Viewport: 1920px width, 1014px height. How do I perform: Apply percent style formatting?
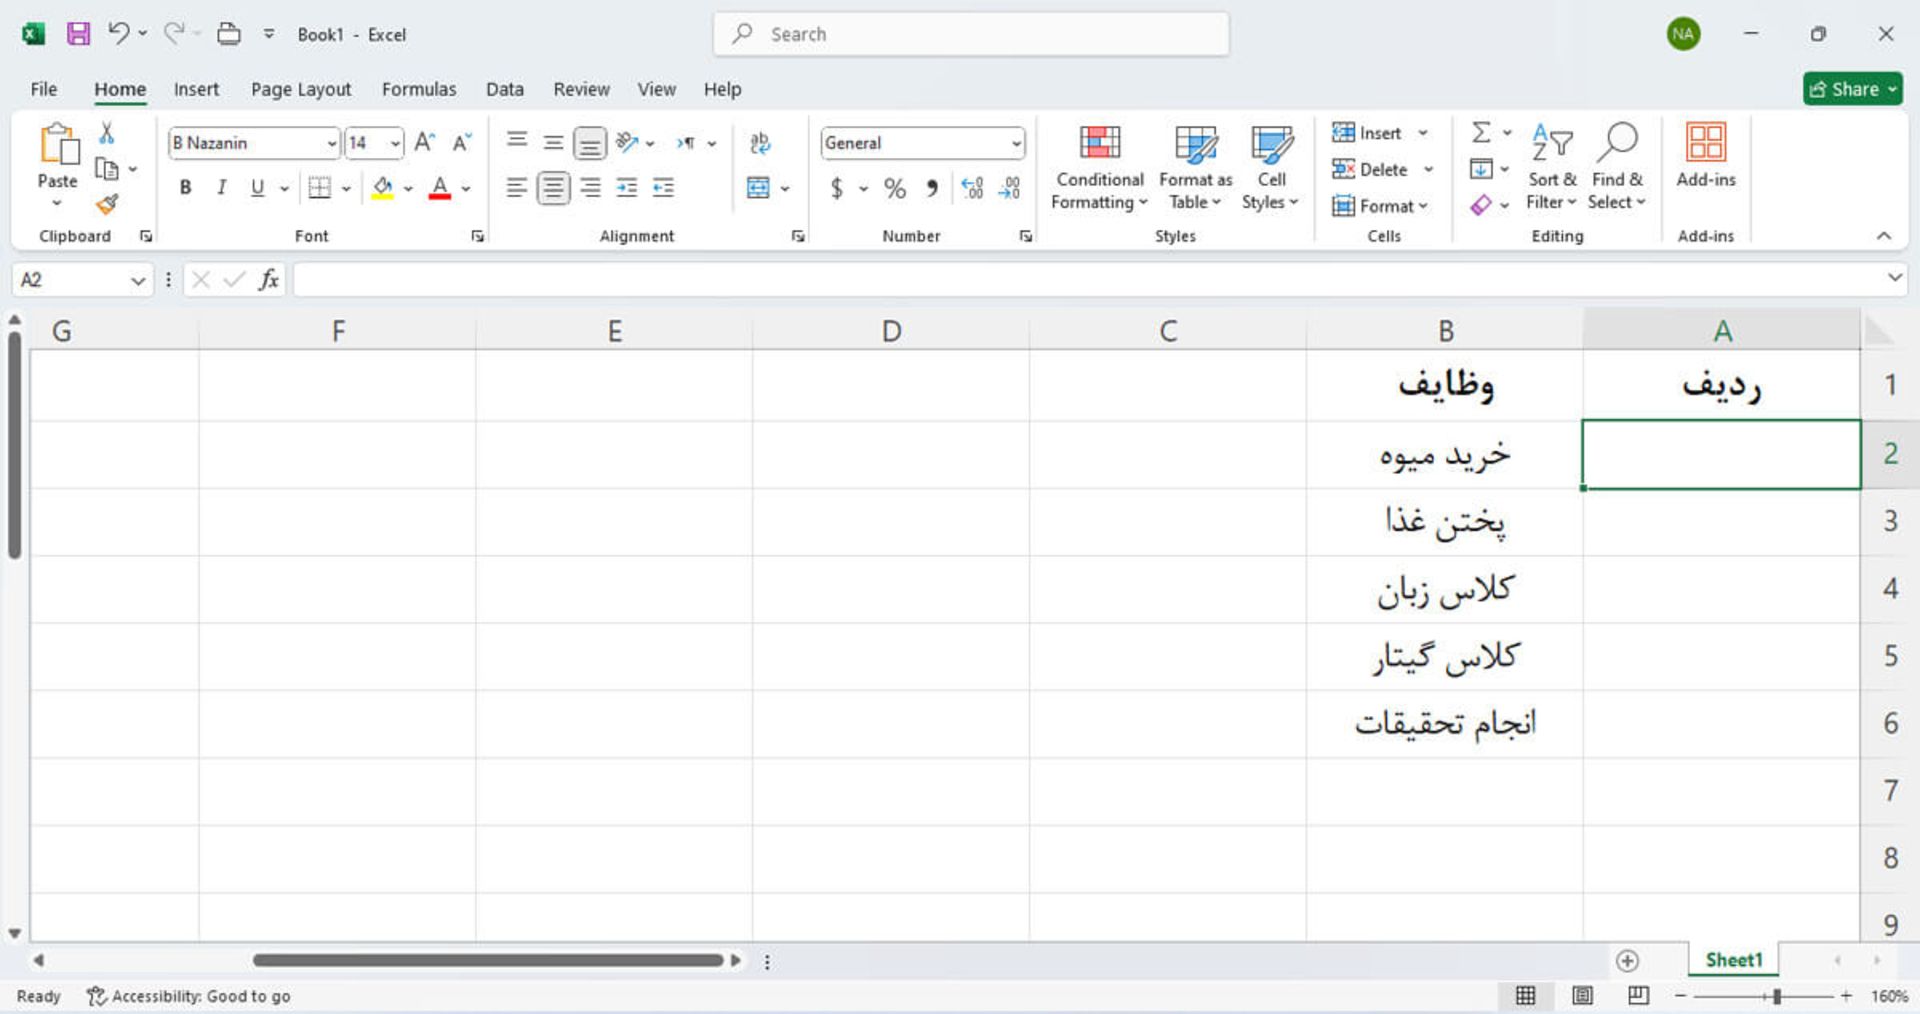(895, 187)
